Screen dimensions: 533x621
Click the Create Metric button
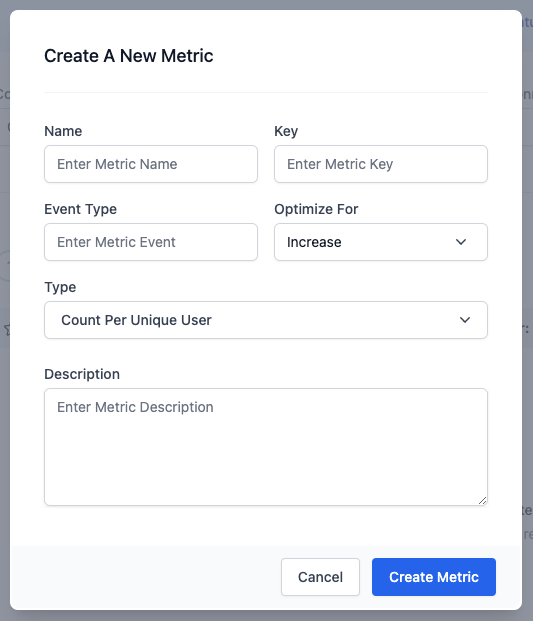pyautogui.click(x=434, y=577)
